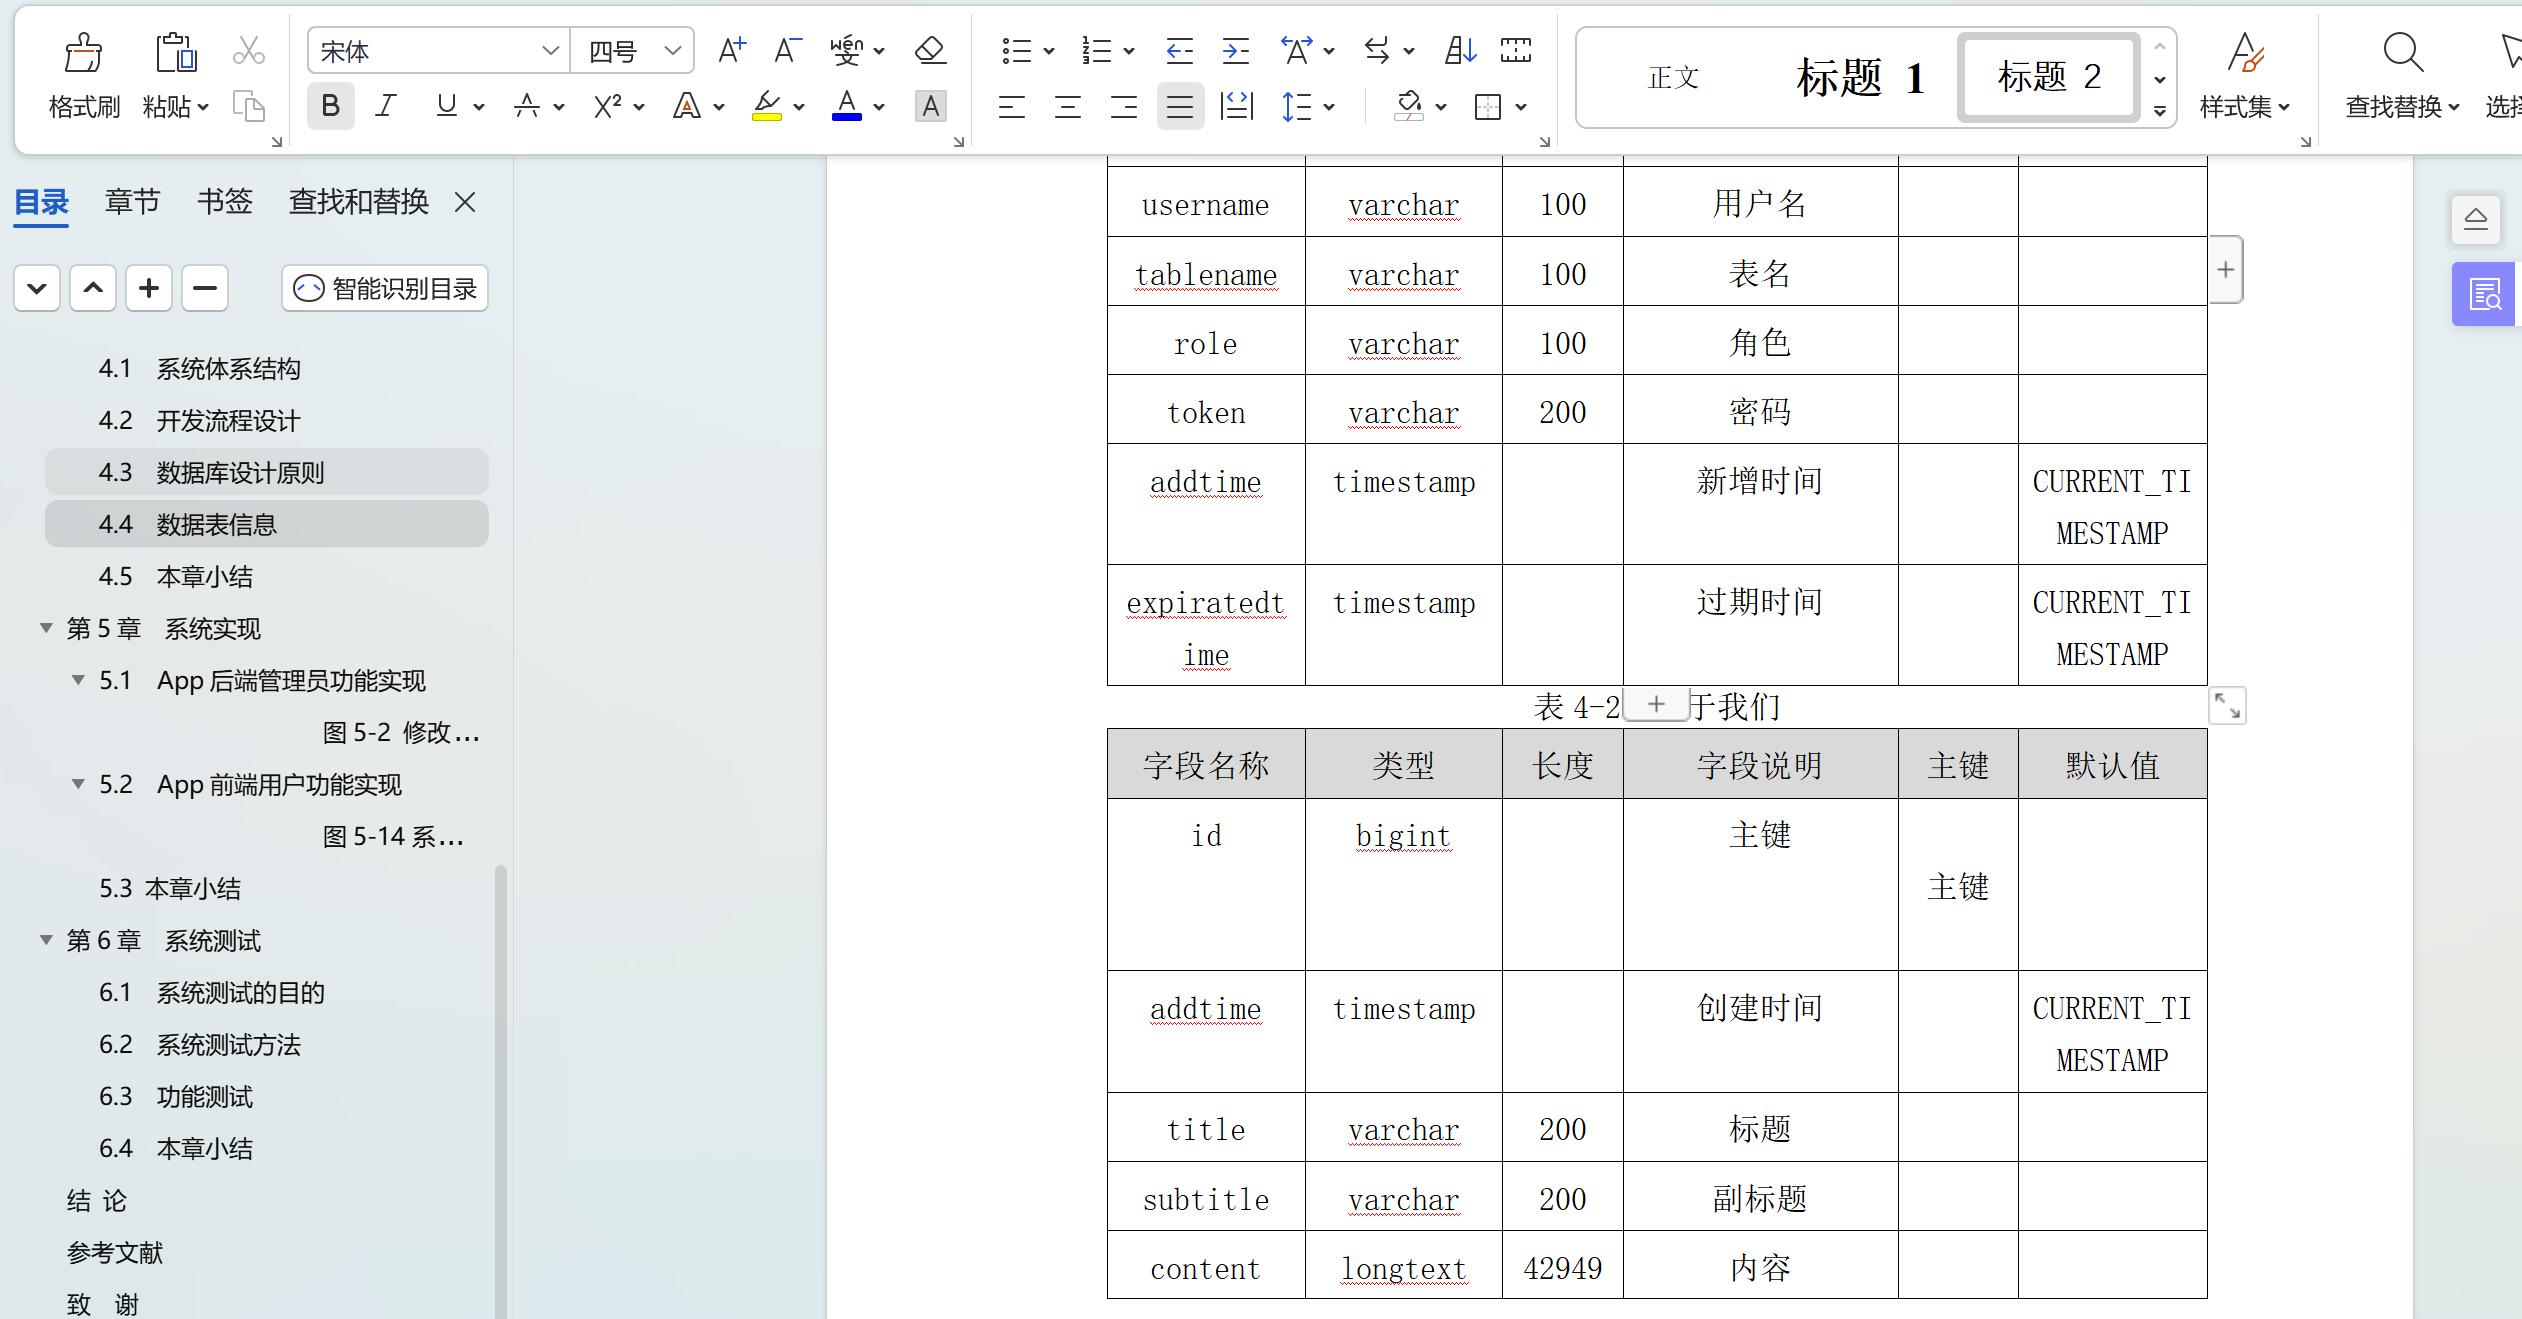Click the outline minus button
2522x1319 pixels.
point(205,288)
